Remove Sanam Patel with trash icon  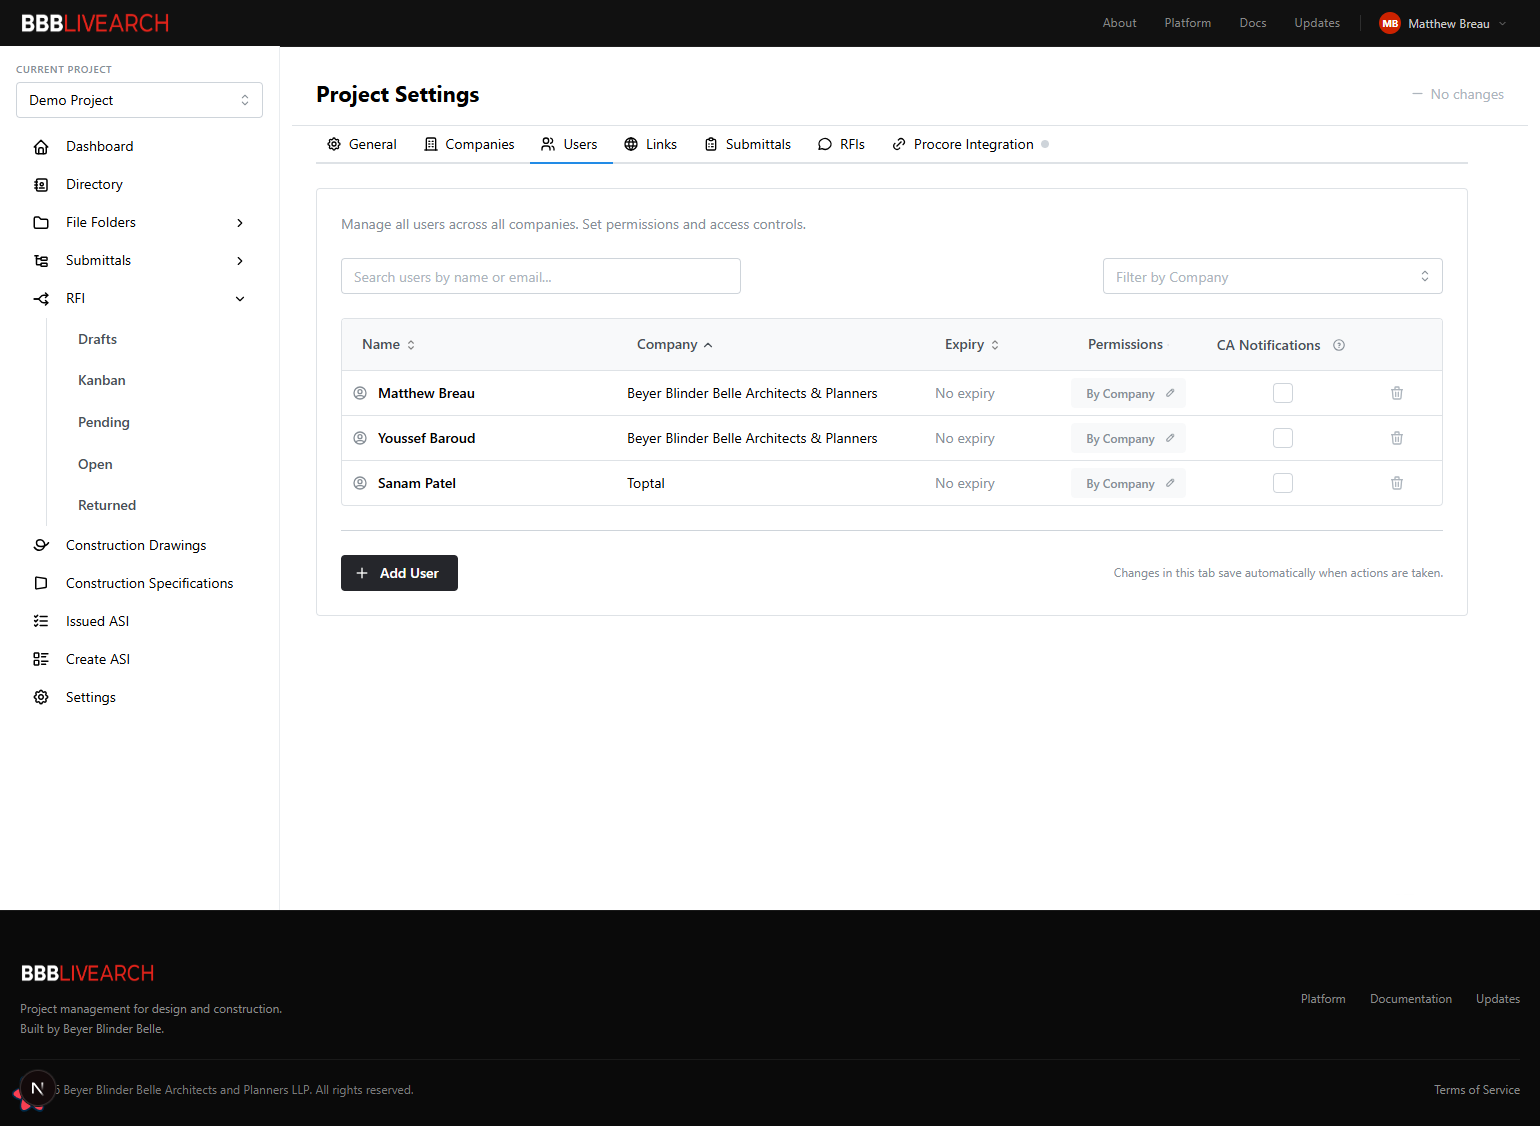point(1397,483)
